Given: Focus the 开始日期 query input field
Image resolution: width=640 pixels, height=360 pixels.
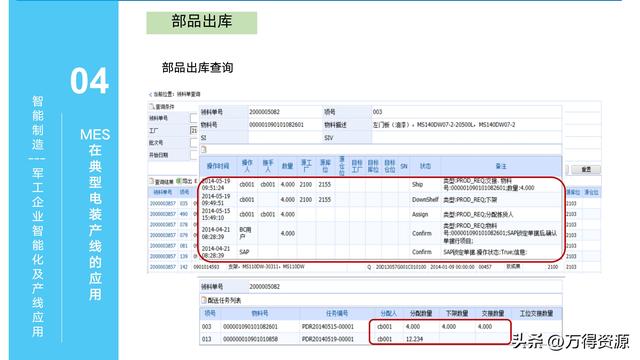Looking at the screenshot, I should (x=193, y=155).
